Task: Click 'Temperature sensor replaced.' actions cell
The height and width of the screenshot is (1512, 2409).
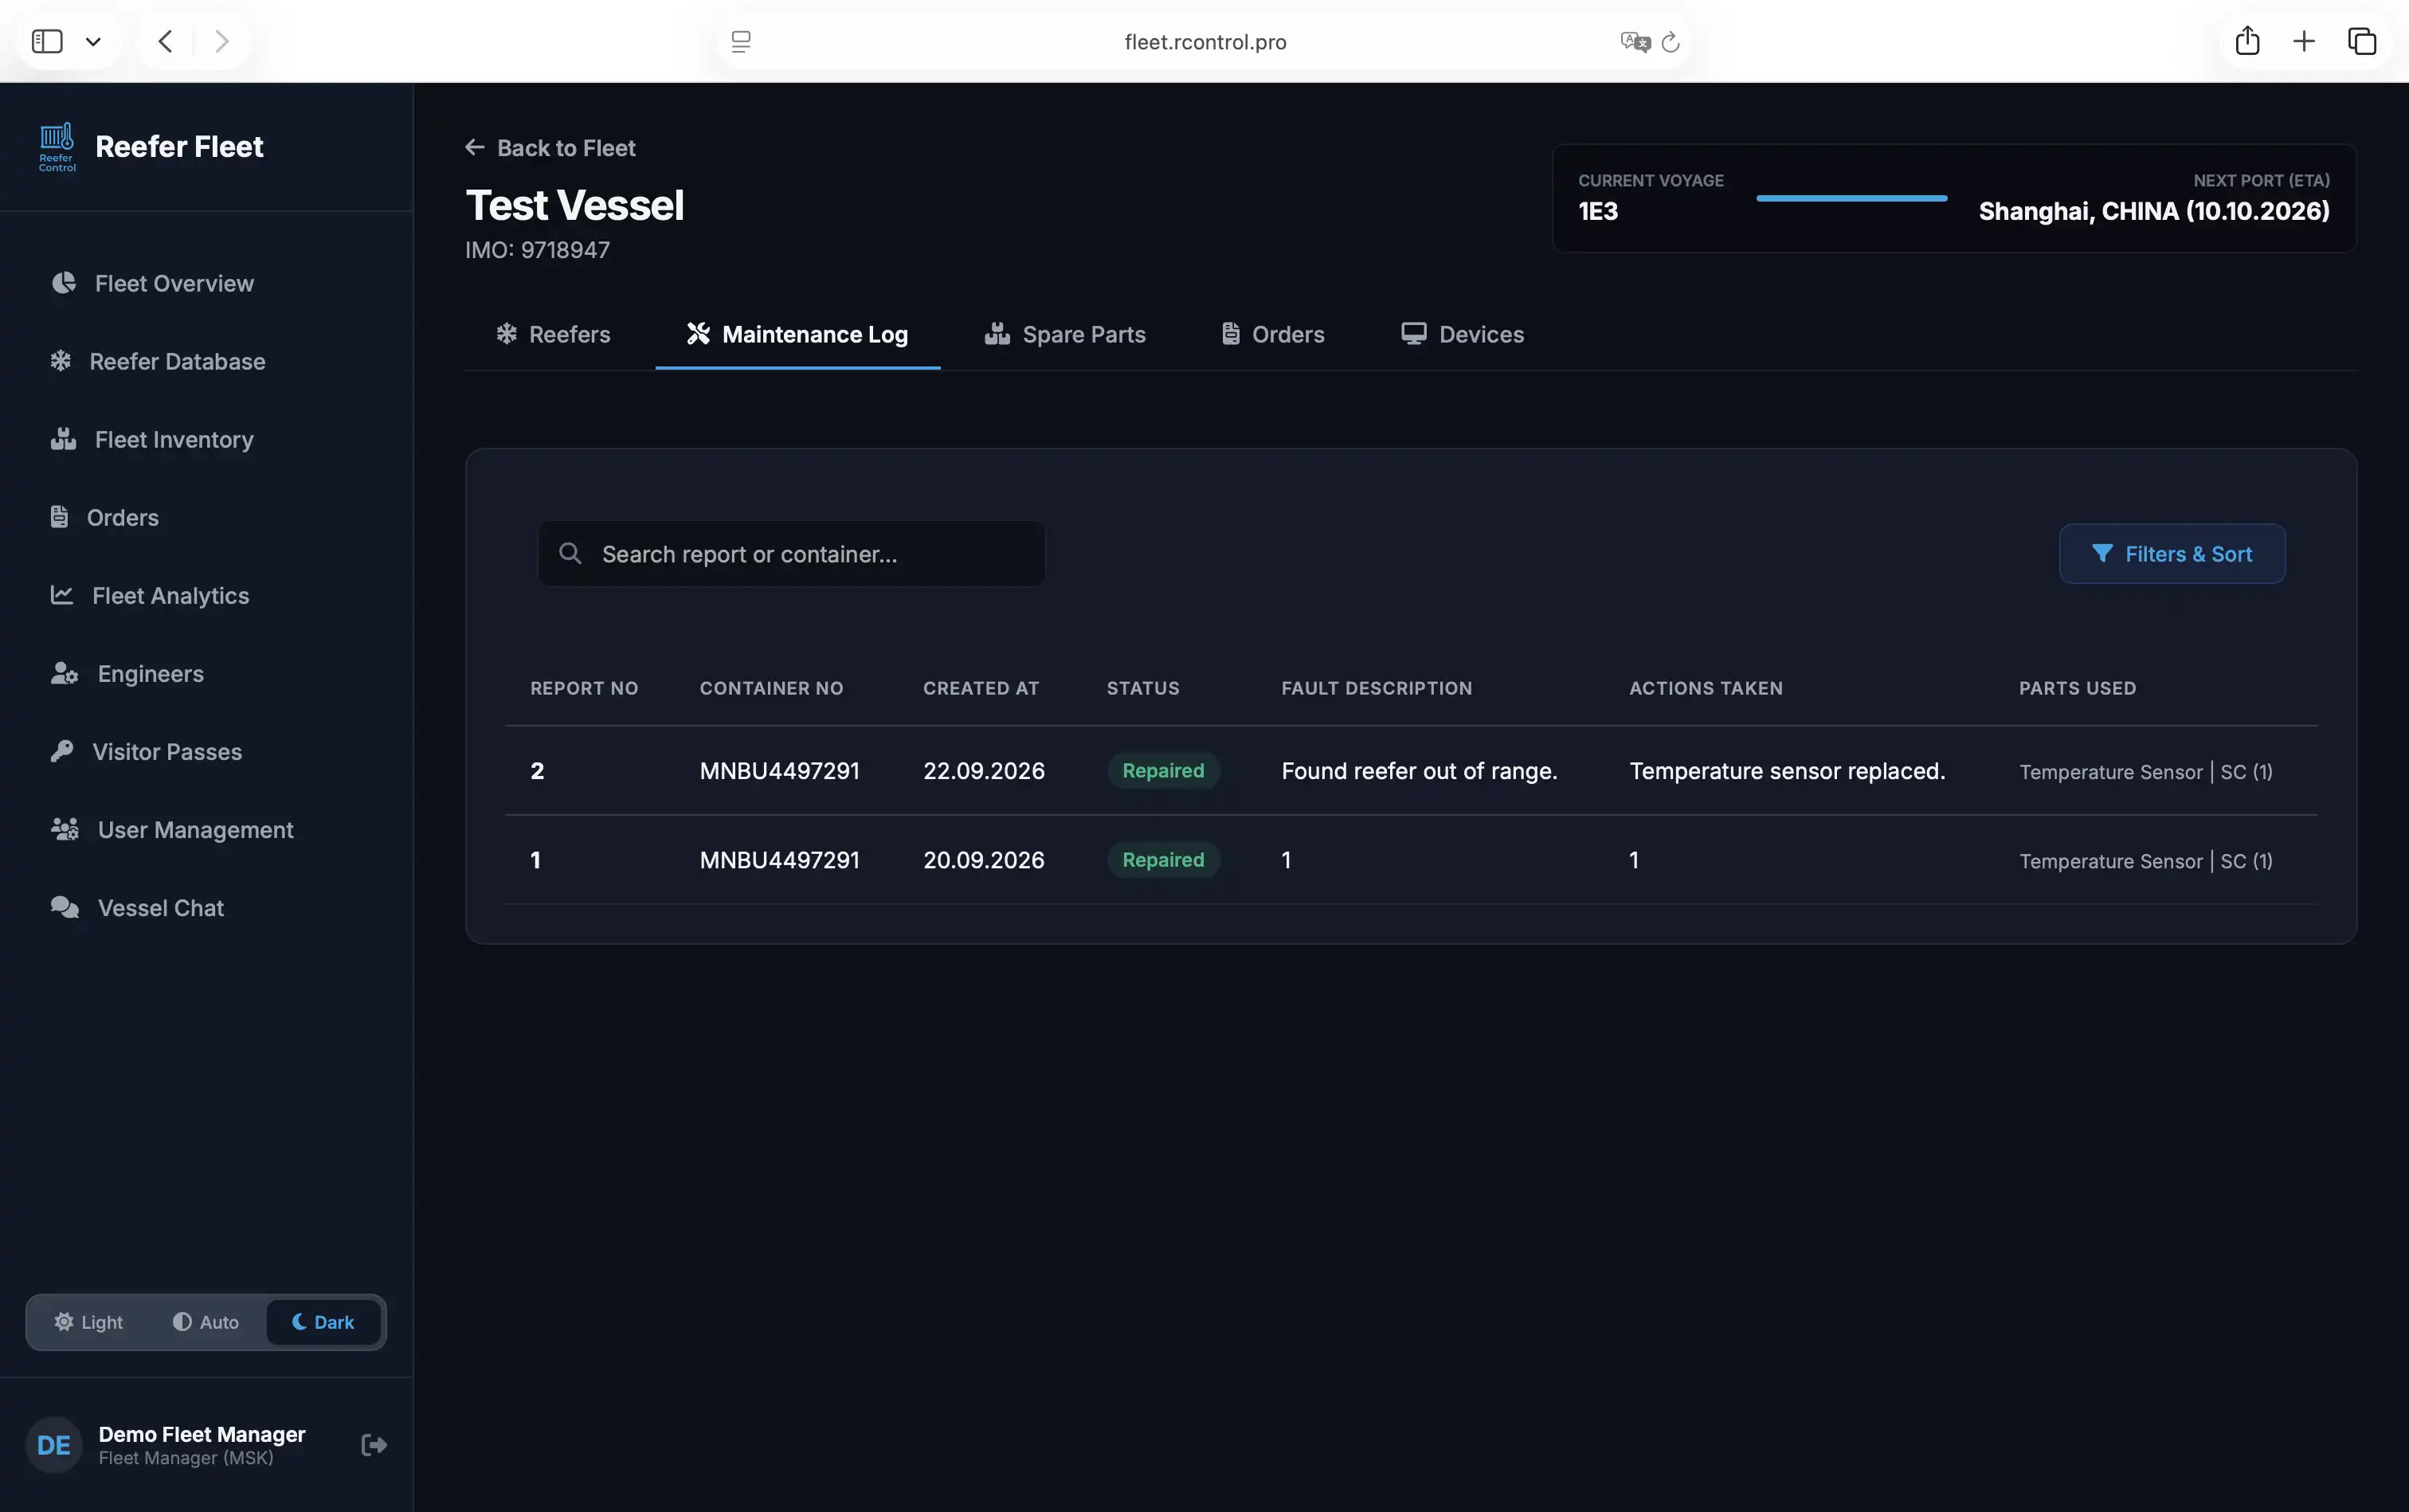Action: (x=1787, y=771)
